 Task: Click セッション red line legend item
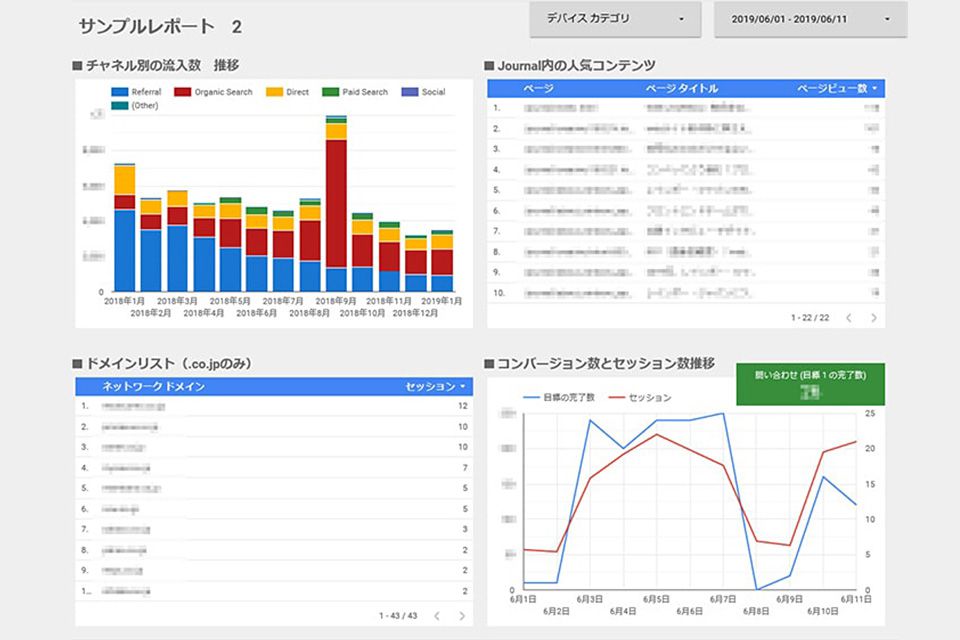[649, 397]
